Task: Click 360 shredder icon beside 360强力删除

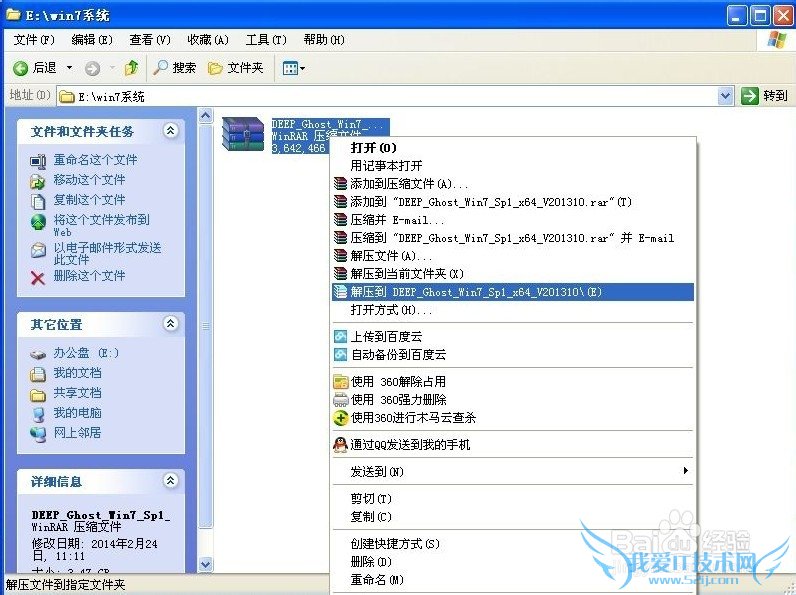Action: click(x=340, y=400)
